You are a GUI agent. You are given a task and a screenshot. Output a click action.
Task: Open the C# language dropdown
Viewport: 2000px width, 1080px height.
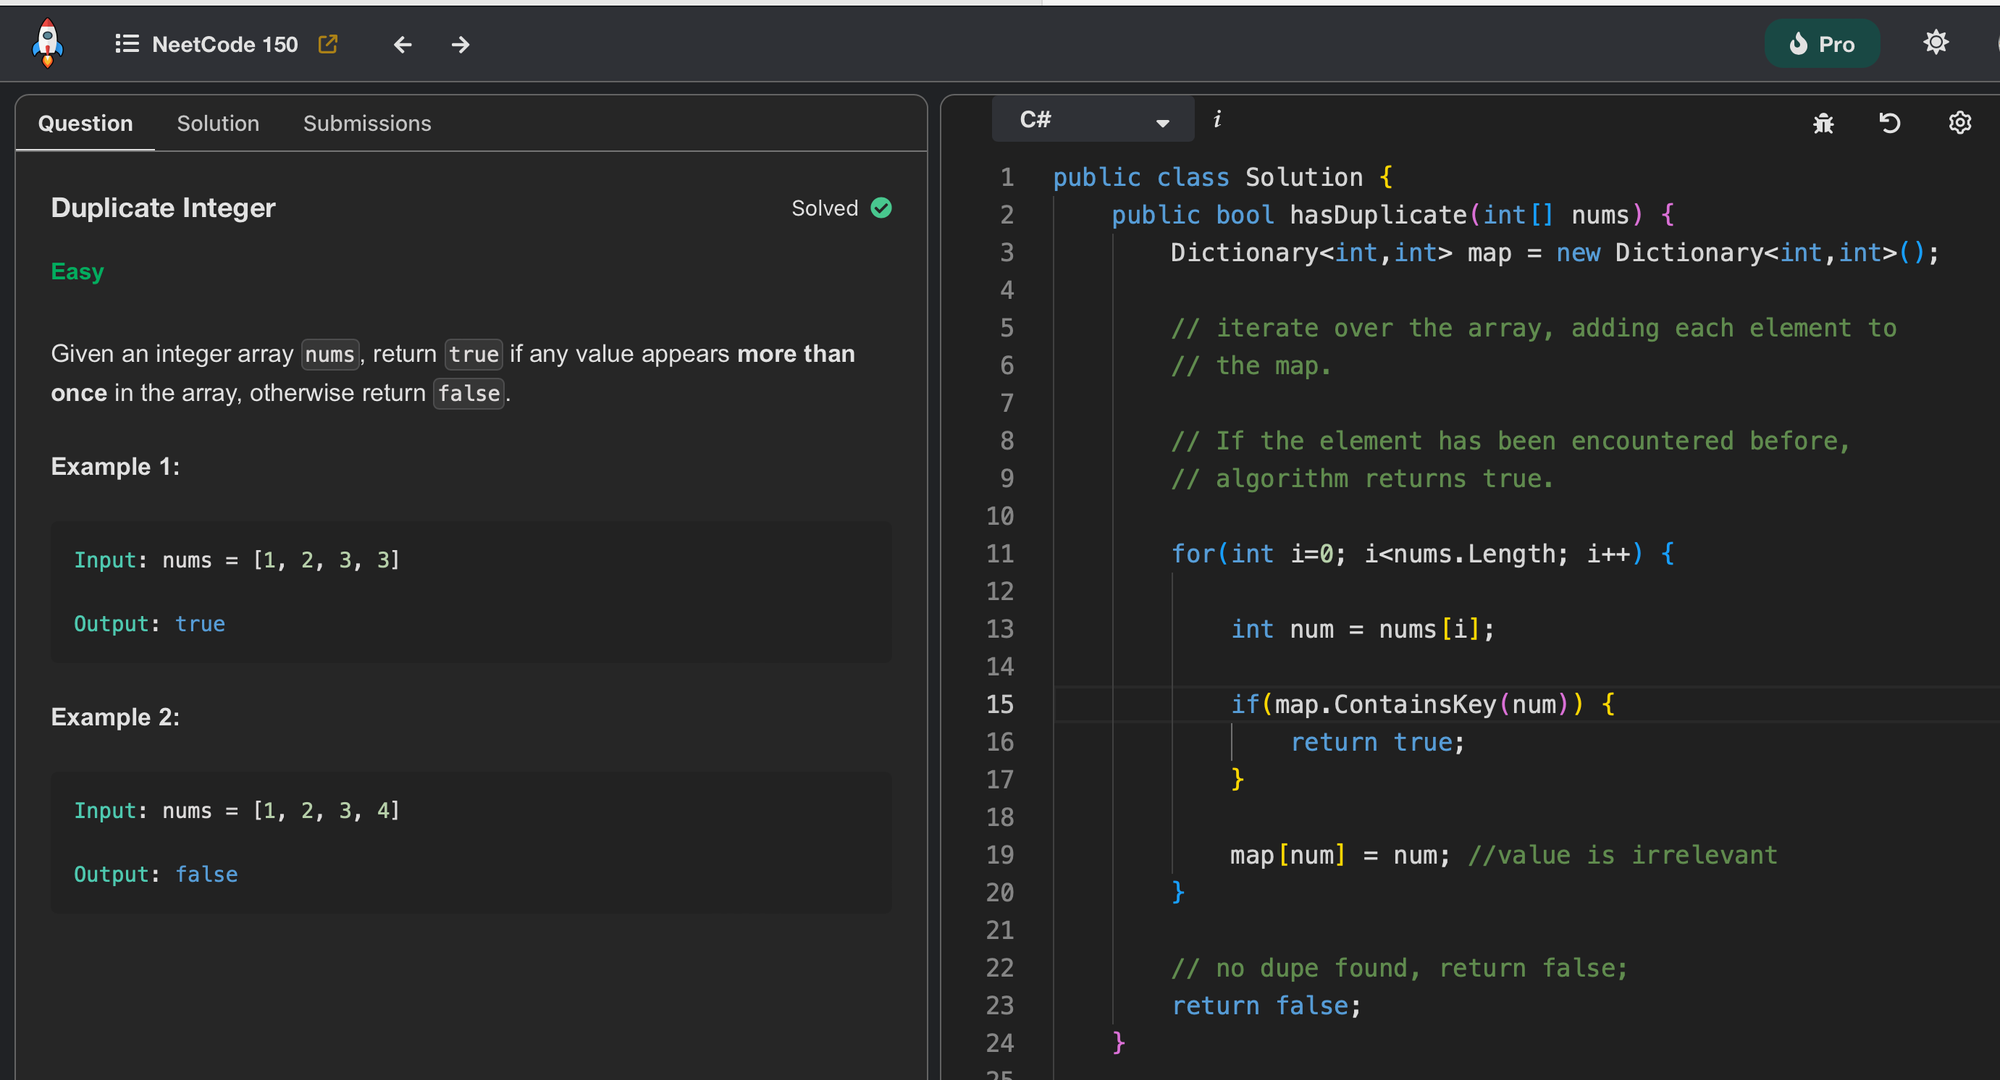coord(1090,120)
